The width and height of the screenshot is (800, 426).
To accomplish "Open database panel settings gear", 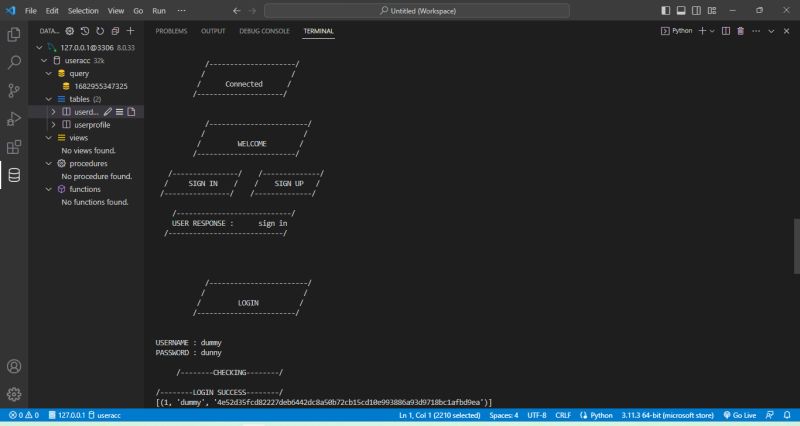I will [x=69, y=31].
